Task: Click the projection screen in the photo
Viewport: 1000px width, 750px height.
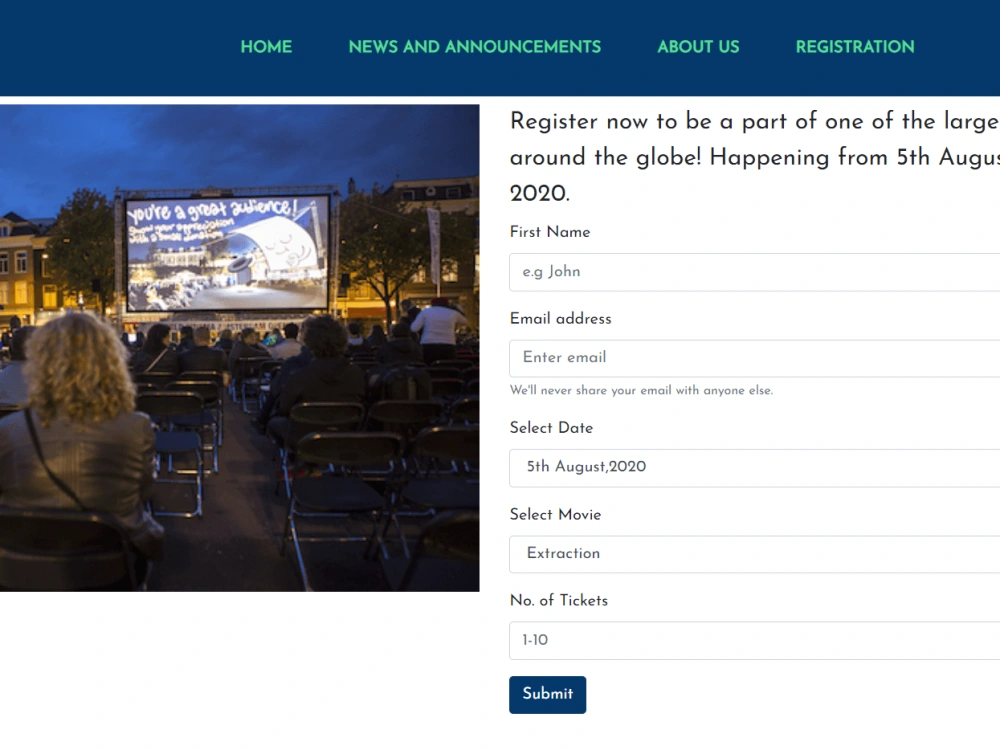Action: [228, 253]
